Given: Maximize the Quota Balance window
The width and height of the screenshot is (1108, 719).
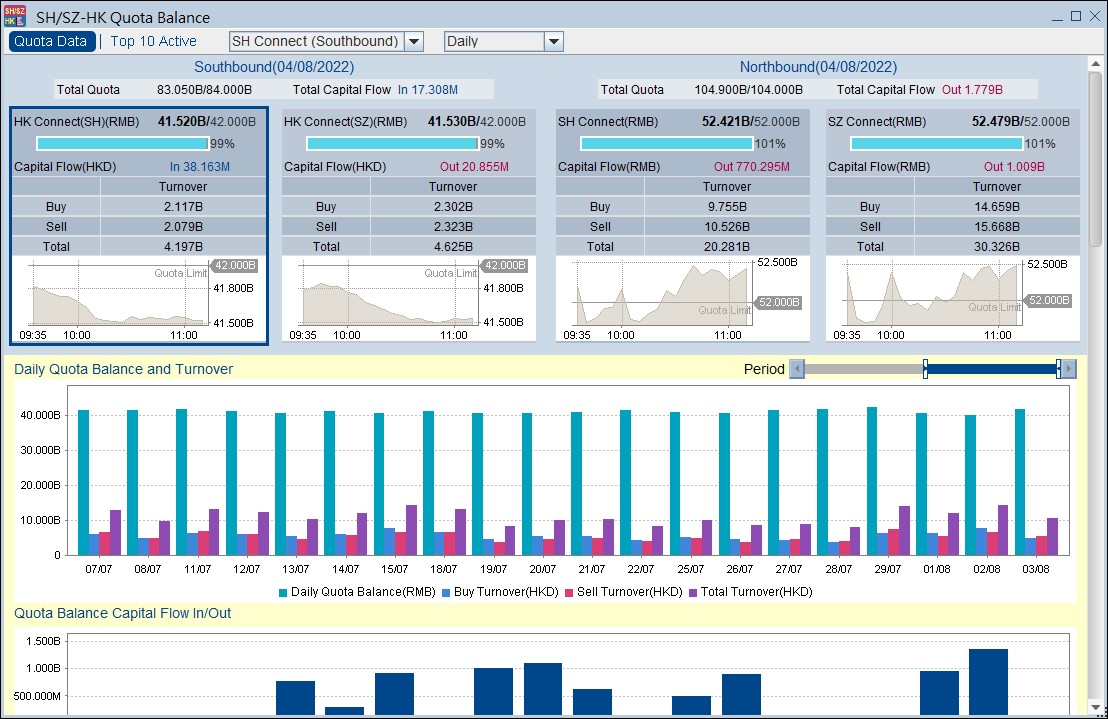Looking at the screenshot, I should 1076,16.
